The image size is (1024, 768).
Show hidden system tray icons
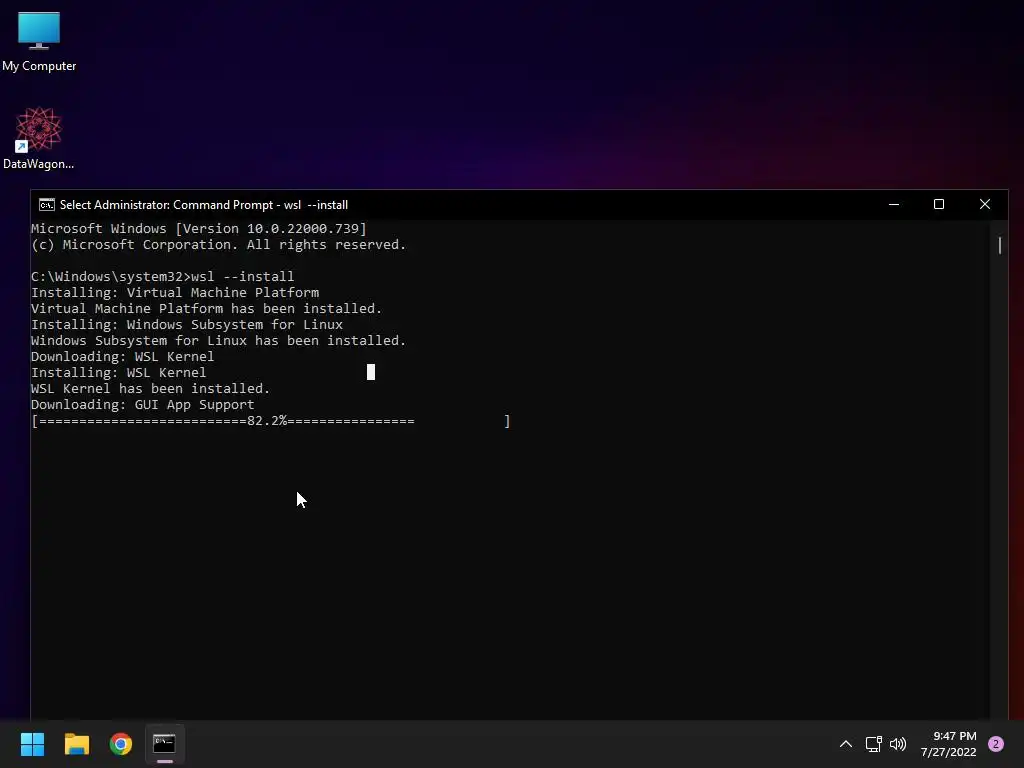click(846, 744)
